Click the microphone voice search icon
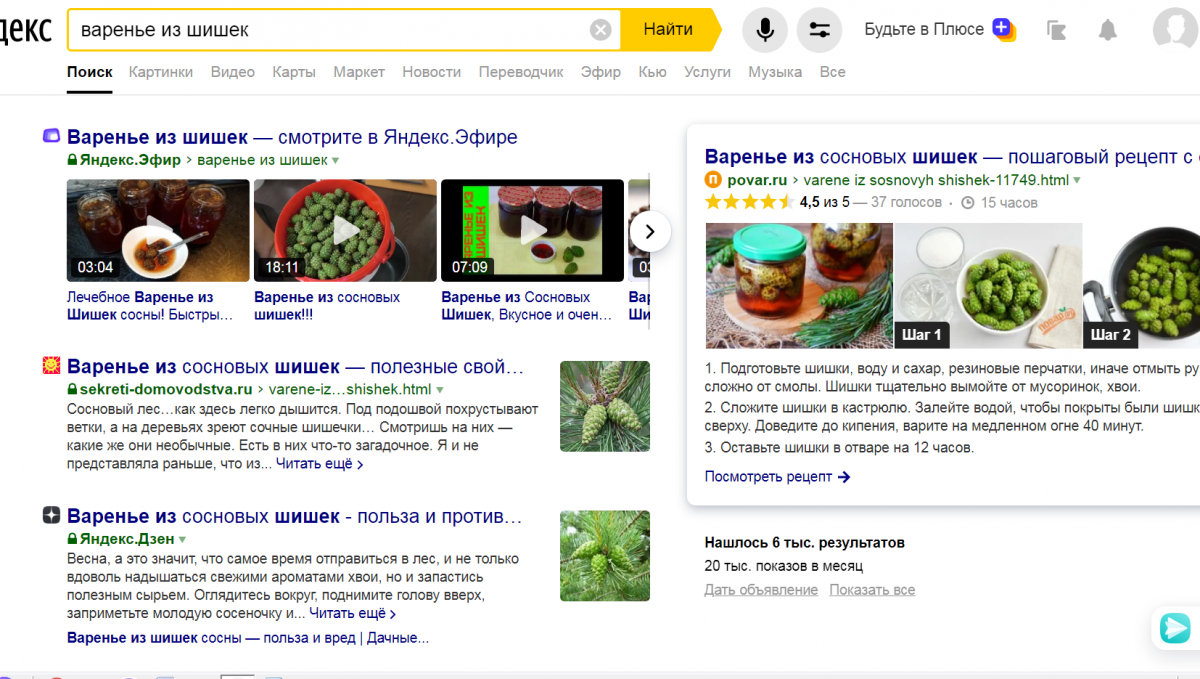 click(x=765, y=30)
